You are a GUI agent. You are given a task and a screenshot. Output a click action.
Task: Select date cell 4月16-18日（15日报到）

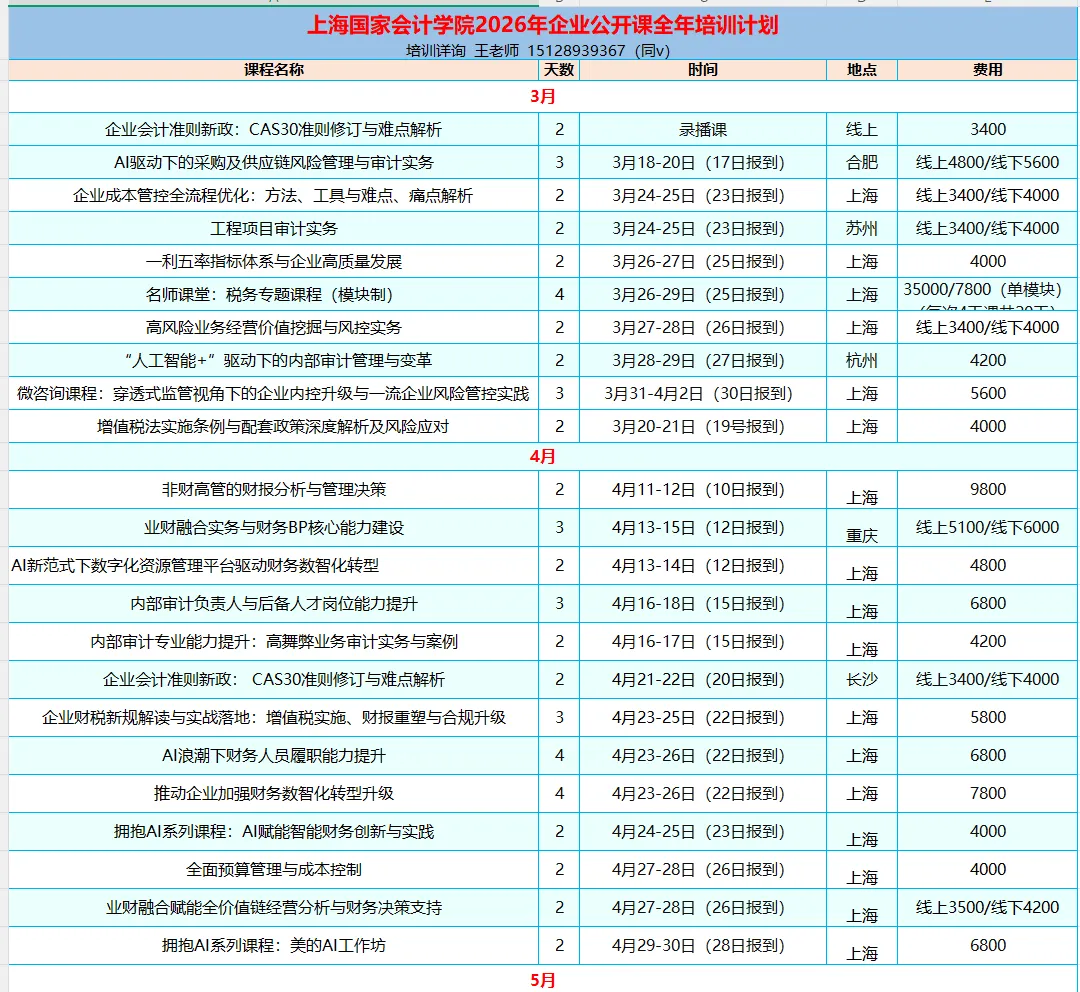pos(703,603)
